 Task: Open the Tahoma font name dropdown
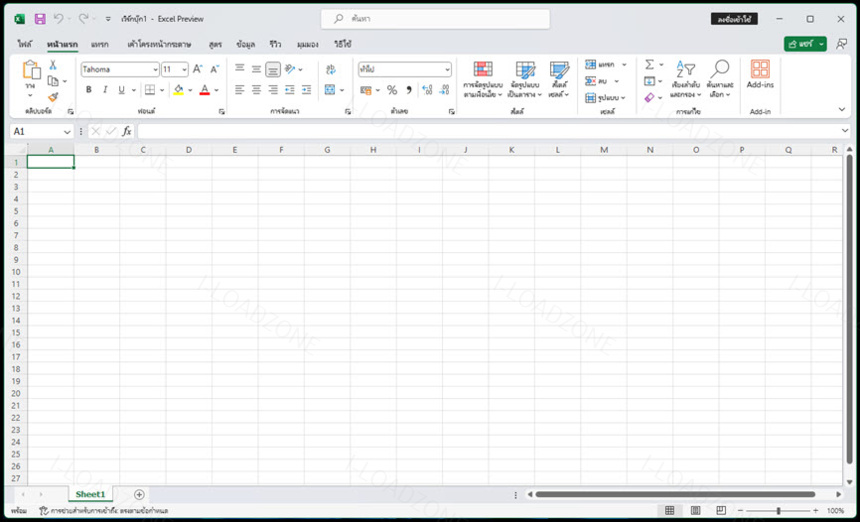click(x=155, y=70)
